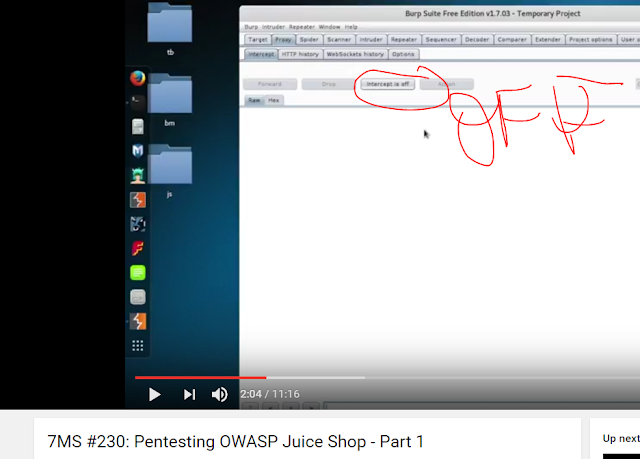Open the Decoder tab
Screen dimensions: 640x459
point(477,40)
